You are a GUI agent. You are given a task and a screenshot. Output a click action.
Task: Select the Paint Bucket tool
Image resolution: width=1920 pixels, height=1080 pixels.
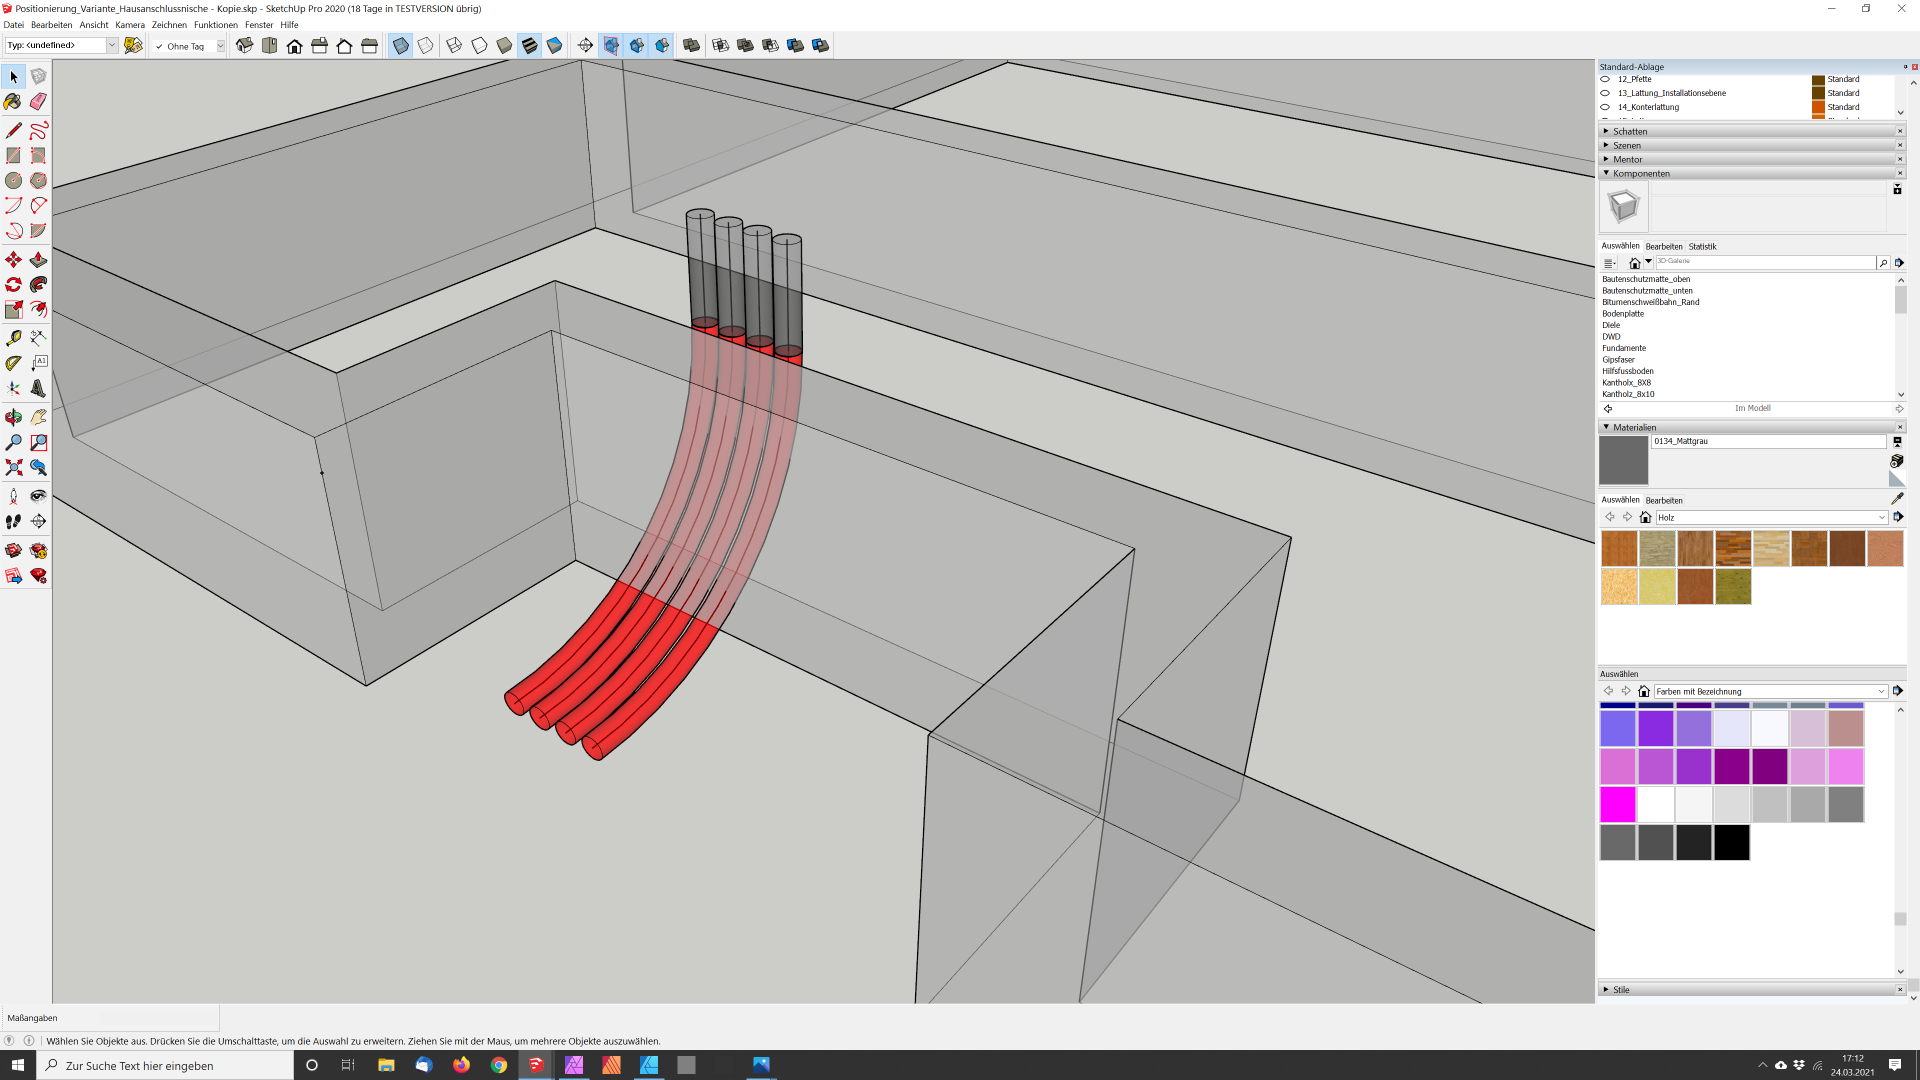point(13,102)
